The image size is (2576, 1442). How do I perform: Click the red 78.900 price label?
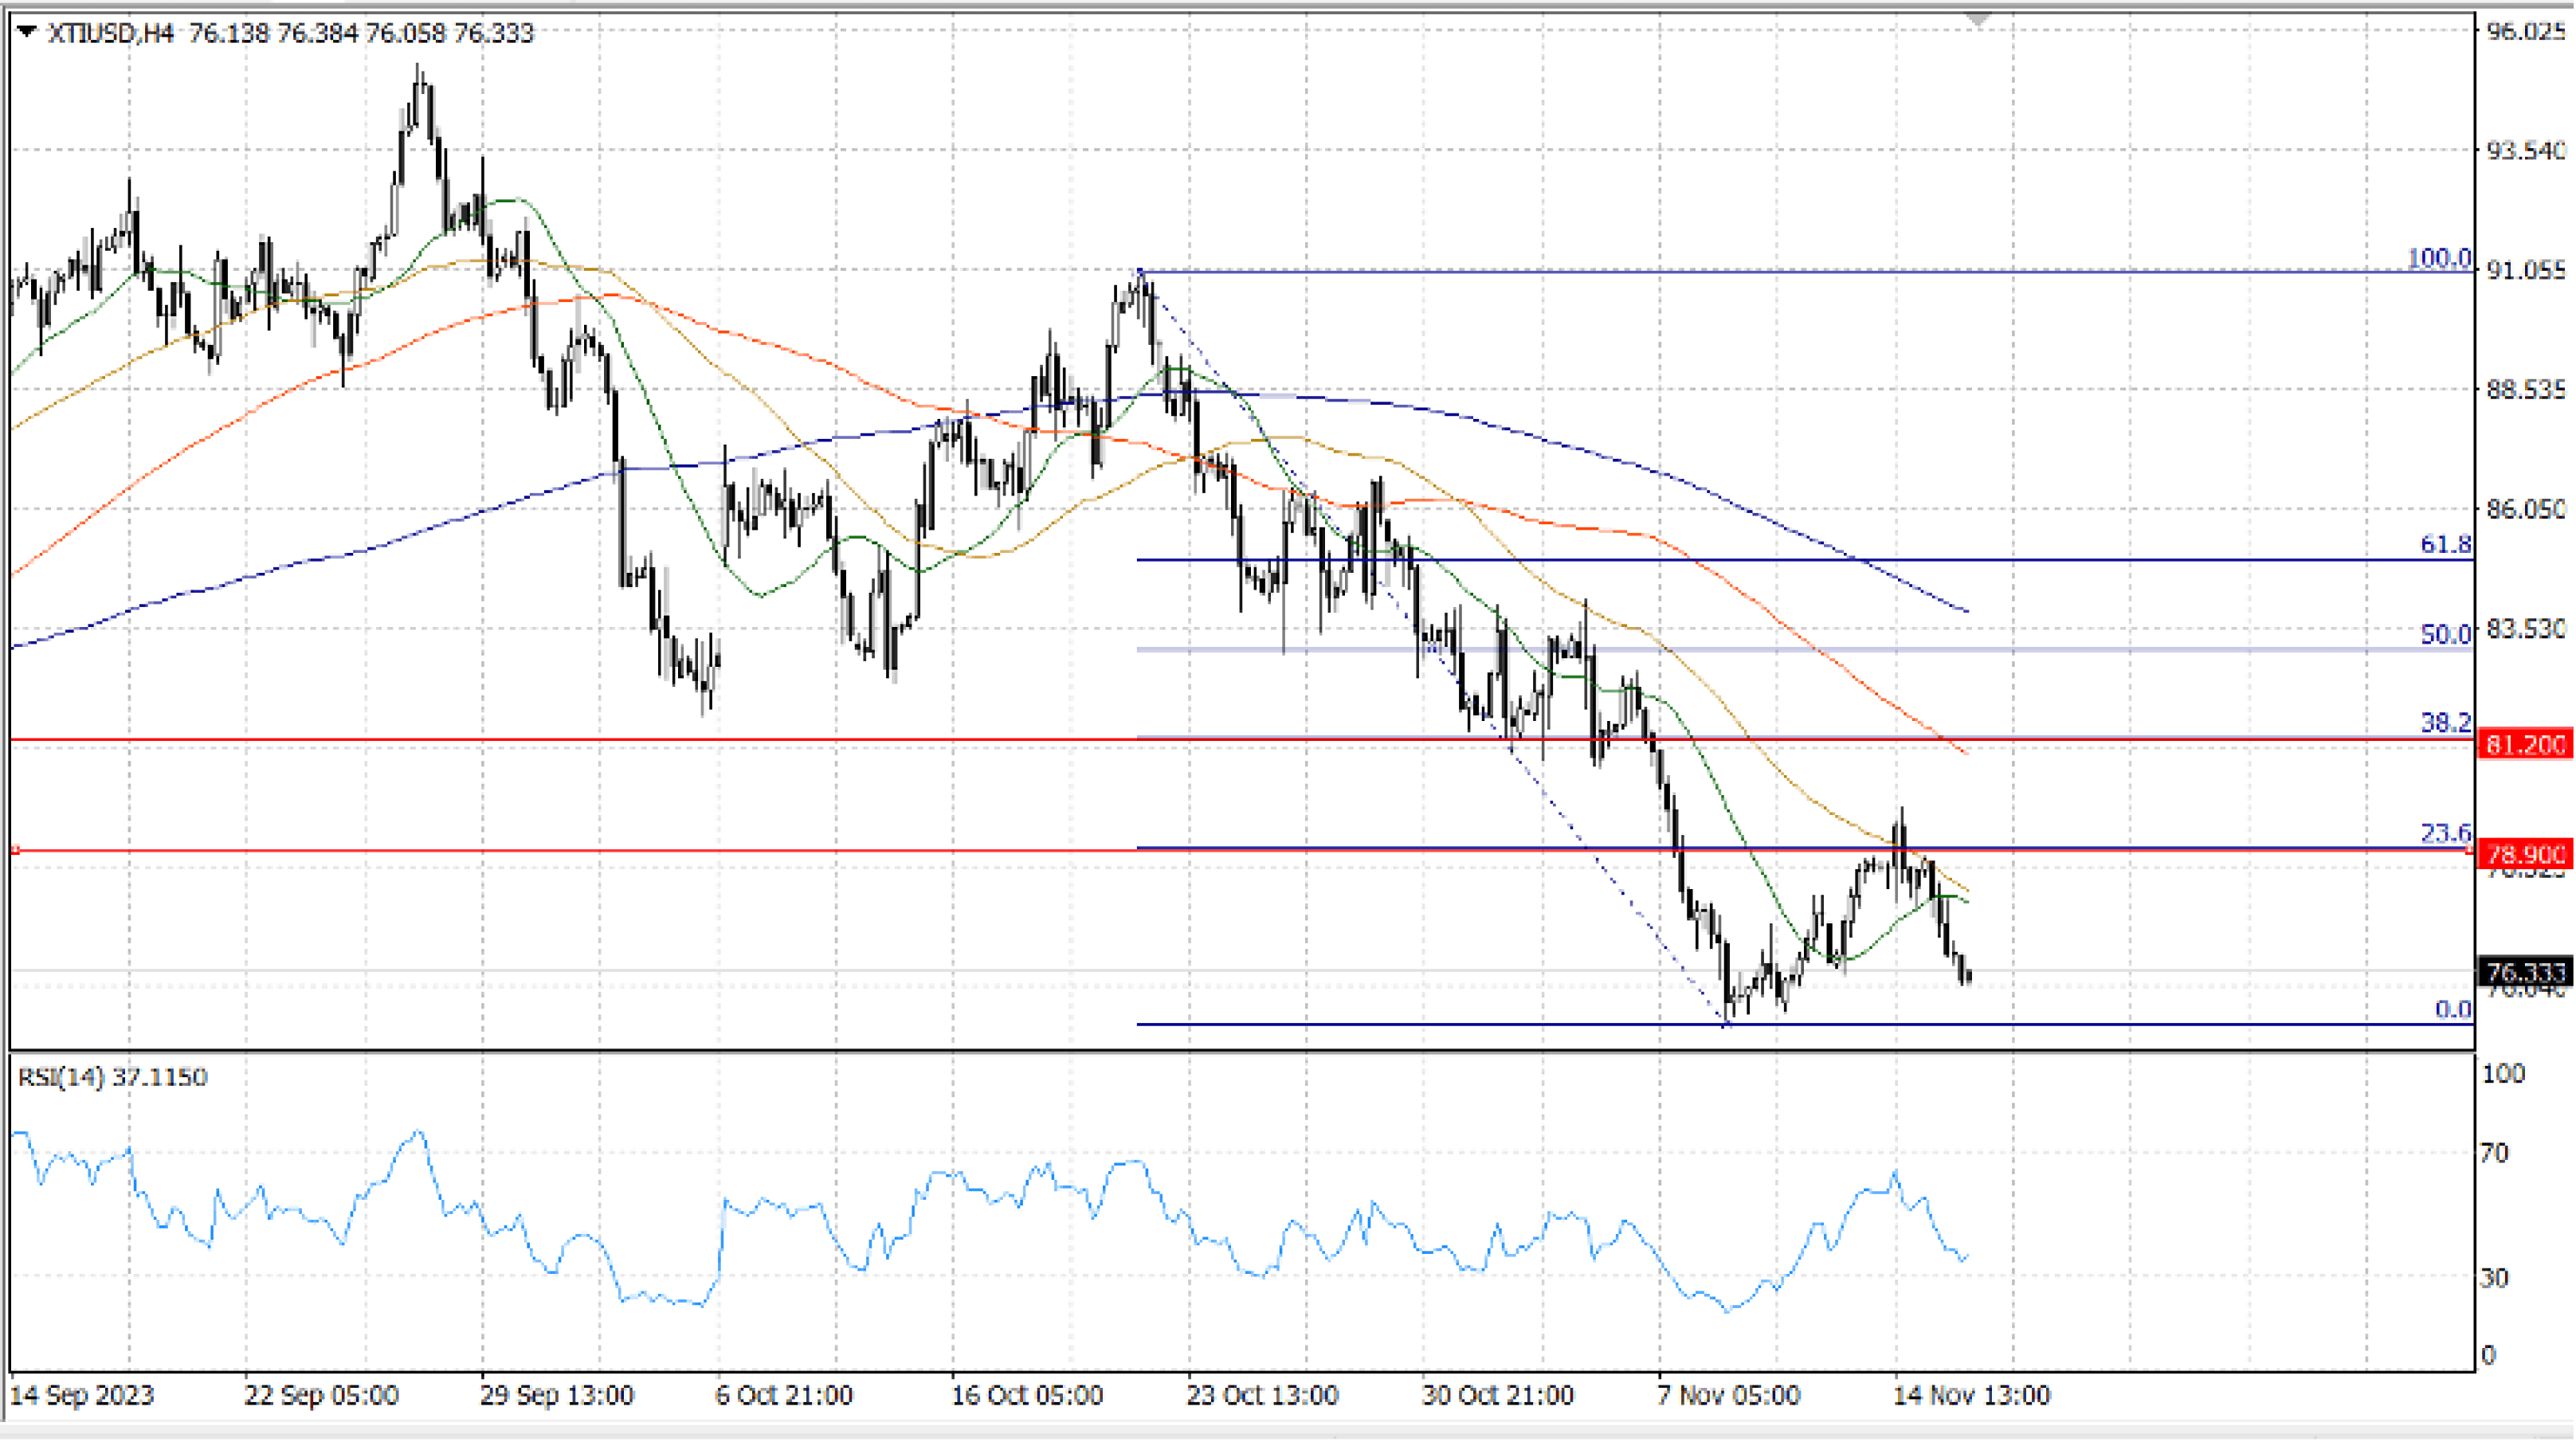2525,853
